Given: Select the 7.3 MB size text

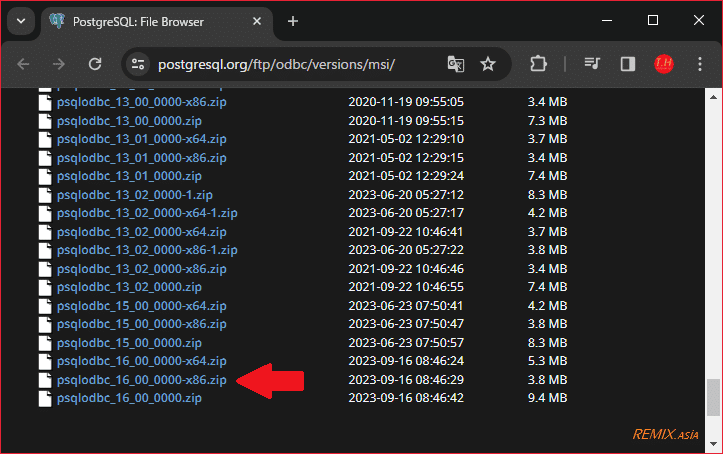Looking at the screenshot, I should coord(547,121).
